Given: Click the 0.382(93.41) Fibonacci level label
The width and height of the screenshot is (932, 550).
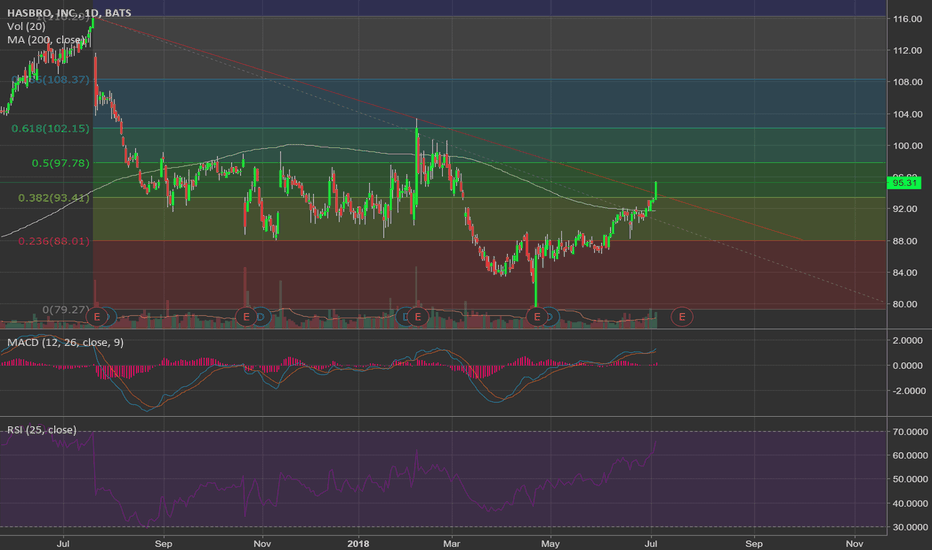Looking at the screenshot, I should point(53,197).
